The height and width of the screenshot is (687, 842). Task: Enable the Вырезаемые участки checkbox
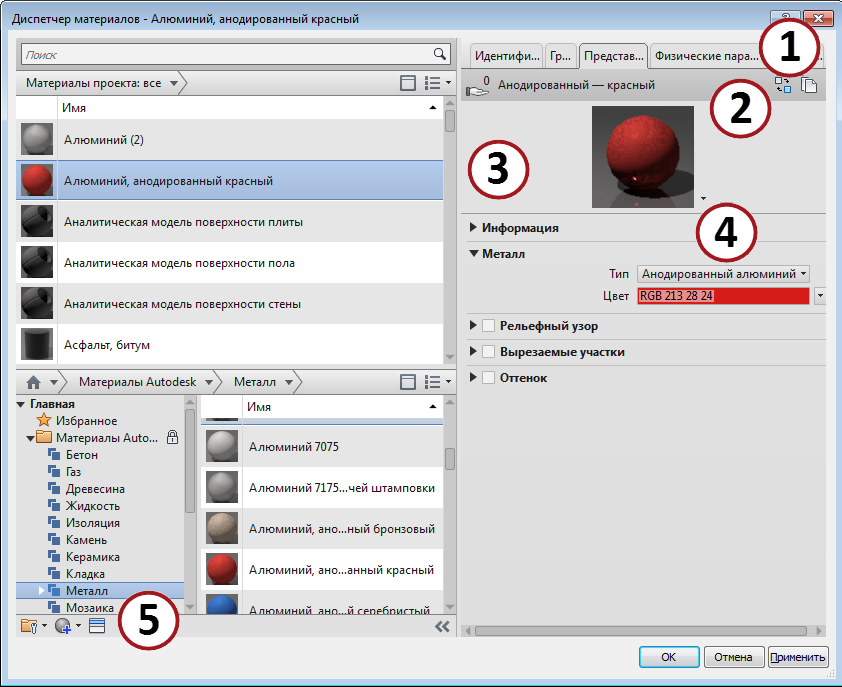point(488,351)
